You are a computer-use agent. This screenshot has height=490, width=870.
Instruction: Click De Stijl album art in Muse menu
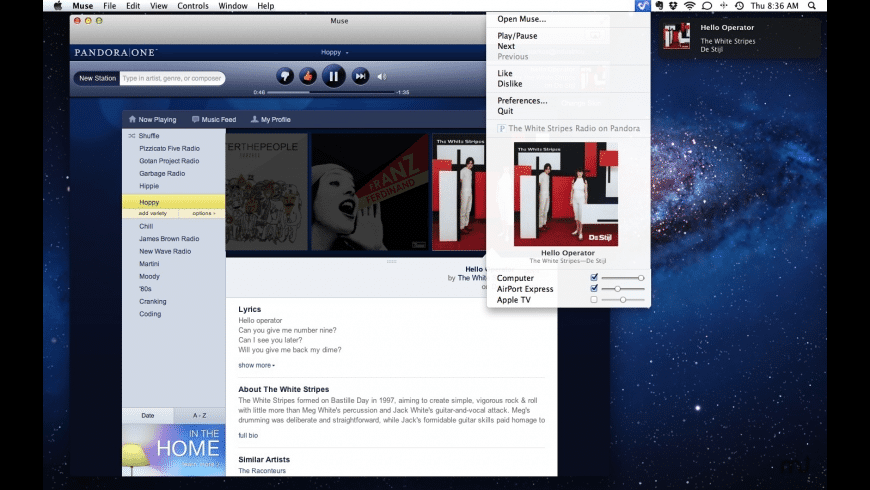(565, 194)
